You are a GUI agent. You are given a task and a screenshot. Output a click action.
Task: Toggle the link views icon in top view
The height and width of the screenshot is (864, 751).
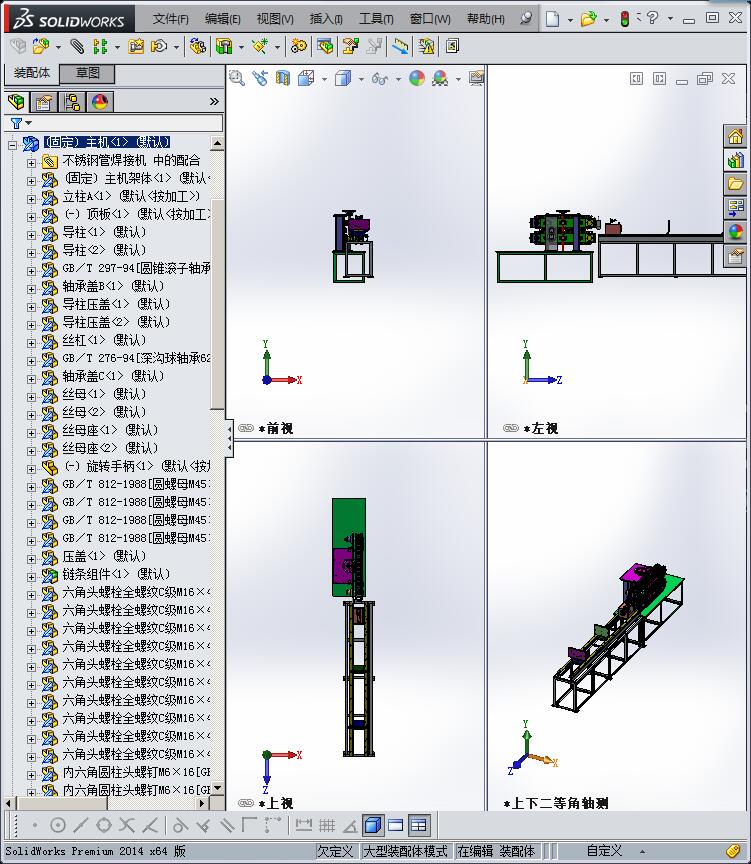pyautogui.click(x=246, y=803)
